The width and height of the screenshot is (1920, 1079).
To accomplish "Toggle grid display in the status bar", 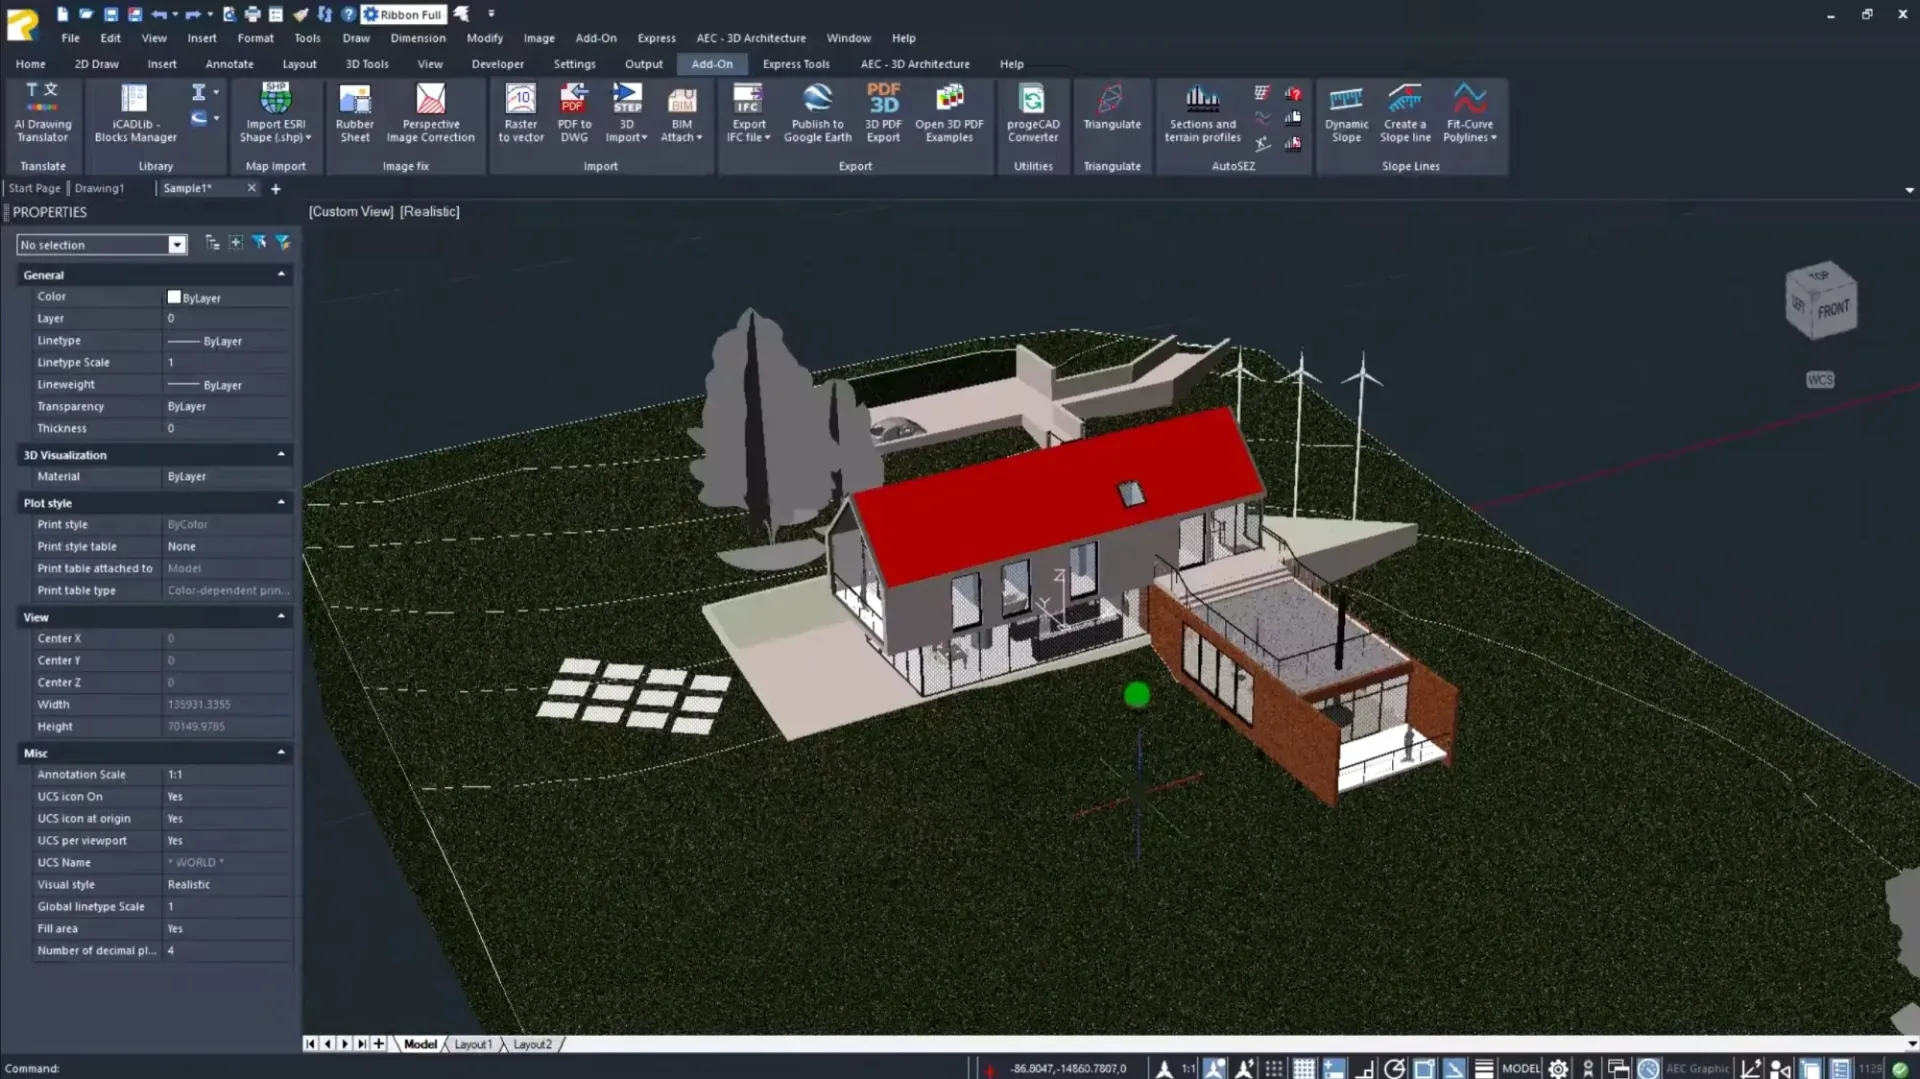I will 1305,1068.
